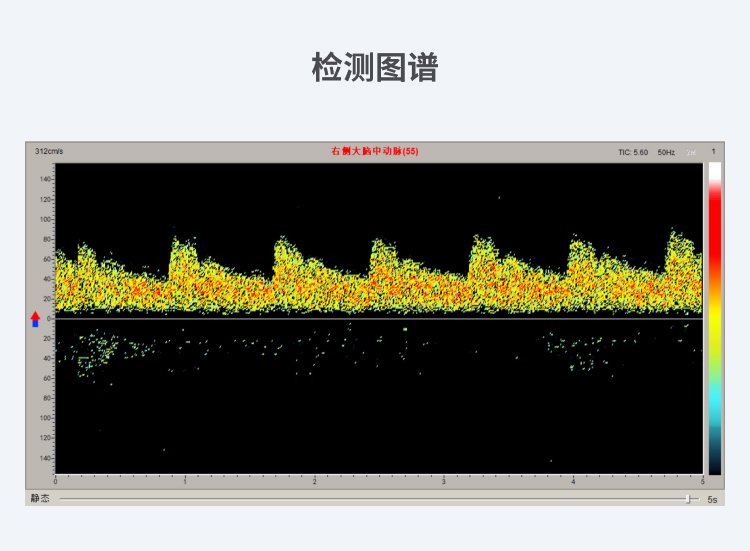750x551 pixels.
Task: Click the white top of the color scale bar
Action: (x=714, y=170)
